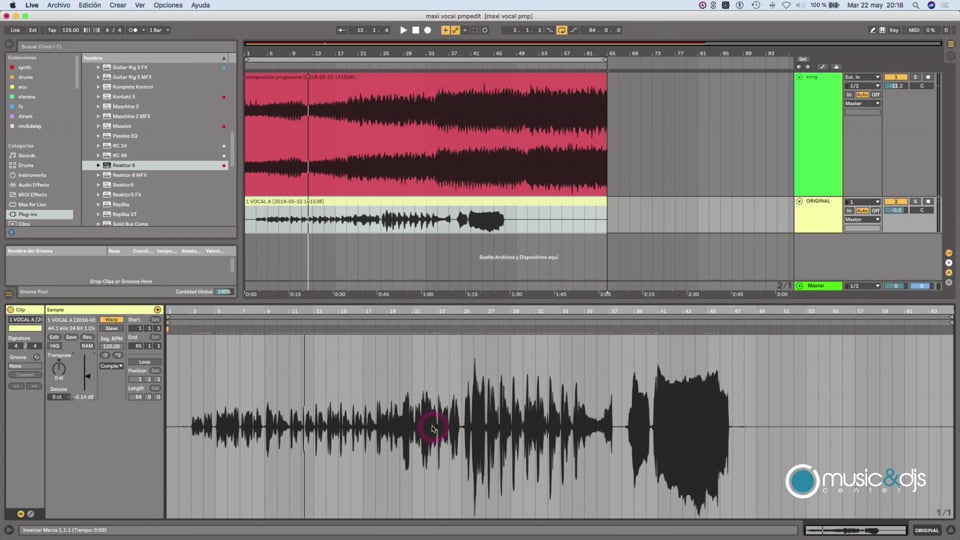Expand the Reaktor 6 entry
960x540 pixels.
point(98,165)
